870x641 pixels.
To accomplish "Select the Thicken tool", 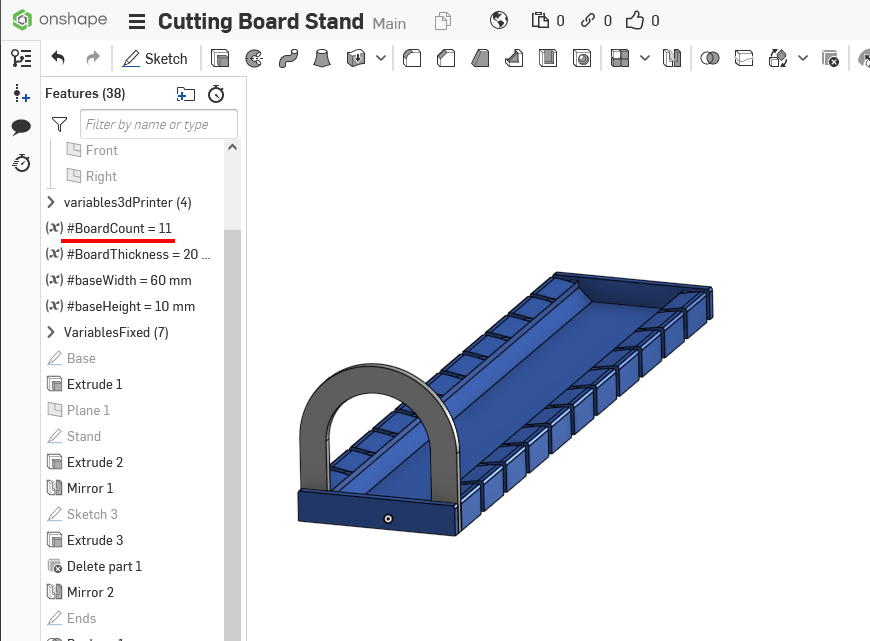I will [356, 58].
